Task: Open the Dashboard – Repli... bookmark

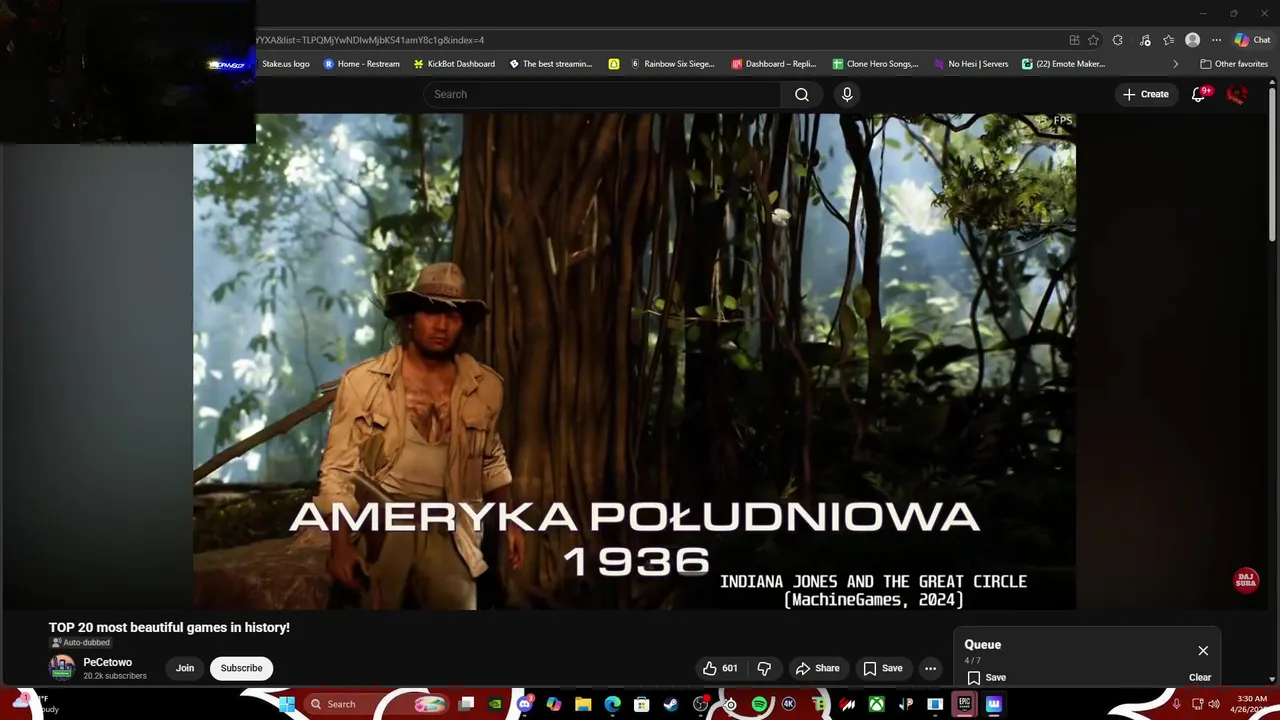Action: [773, 64]
